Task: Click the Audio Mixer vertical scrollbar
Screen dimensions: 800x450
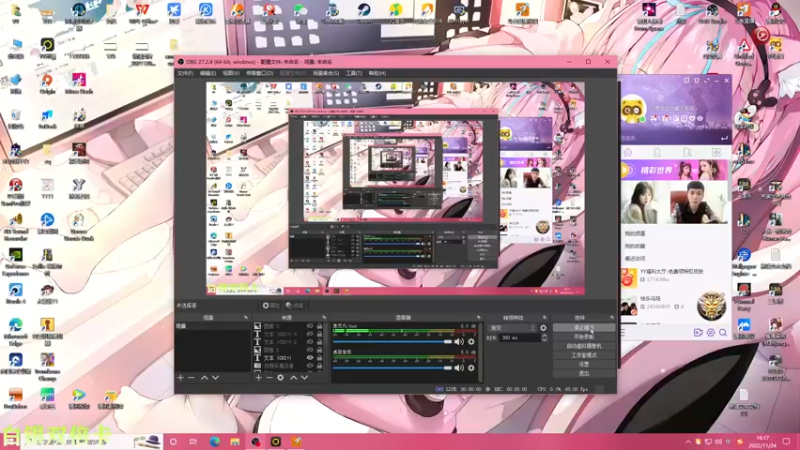Action: point(480,352)
